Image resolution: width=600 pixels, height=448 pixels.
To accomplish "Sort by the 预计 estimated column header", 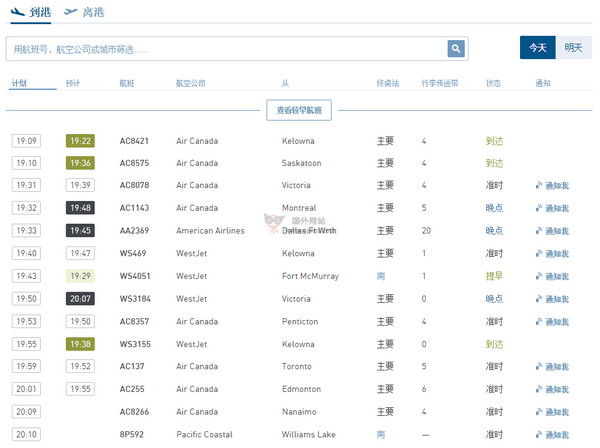I will coord(73,84).
